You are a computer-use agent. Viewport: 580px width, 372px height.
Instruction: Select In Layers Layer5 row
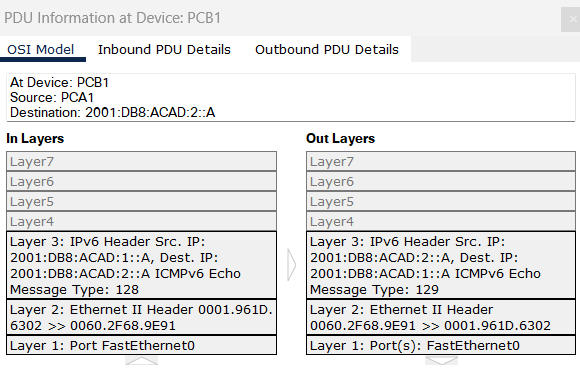[x=141, y=202]
